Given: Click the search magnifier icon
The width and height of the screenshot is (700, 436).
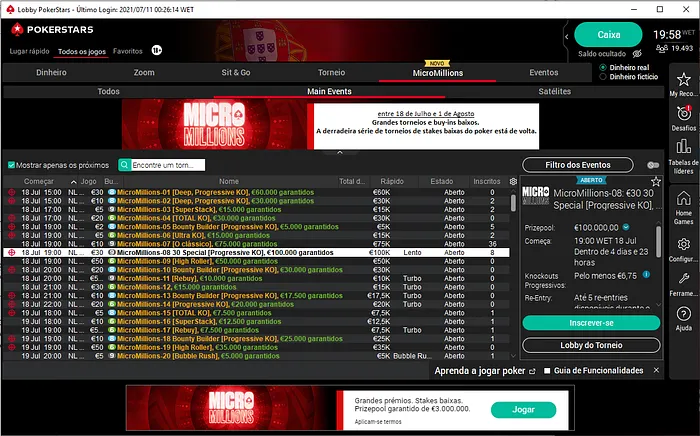Looking at the screenshot, I should click(x=125, y=165).
